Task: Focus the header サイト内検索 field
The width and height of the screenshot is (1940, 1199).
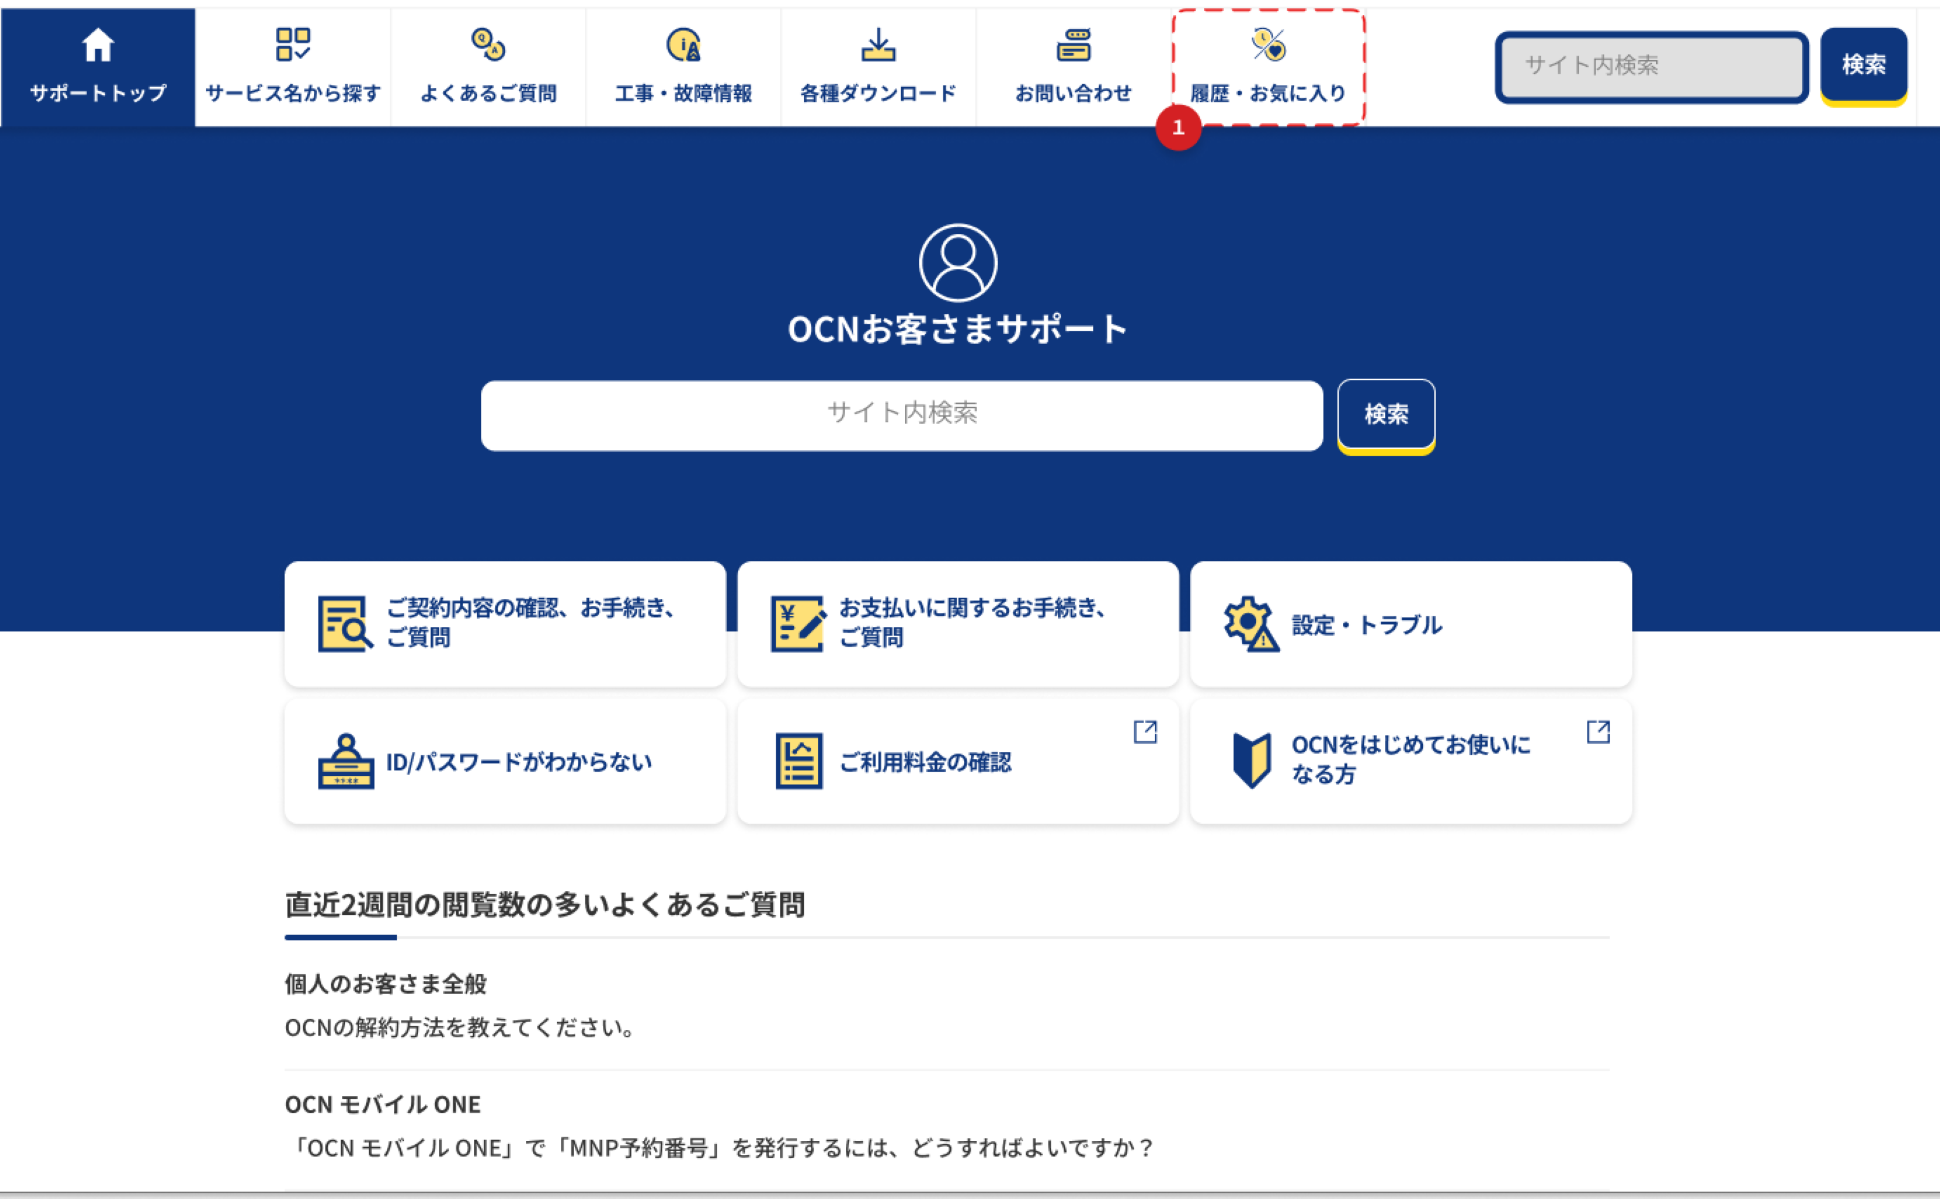Action: click(1651, 66)
